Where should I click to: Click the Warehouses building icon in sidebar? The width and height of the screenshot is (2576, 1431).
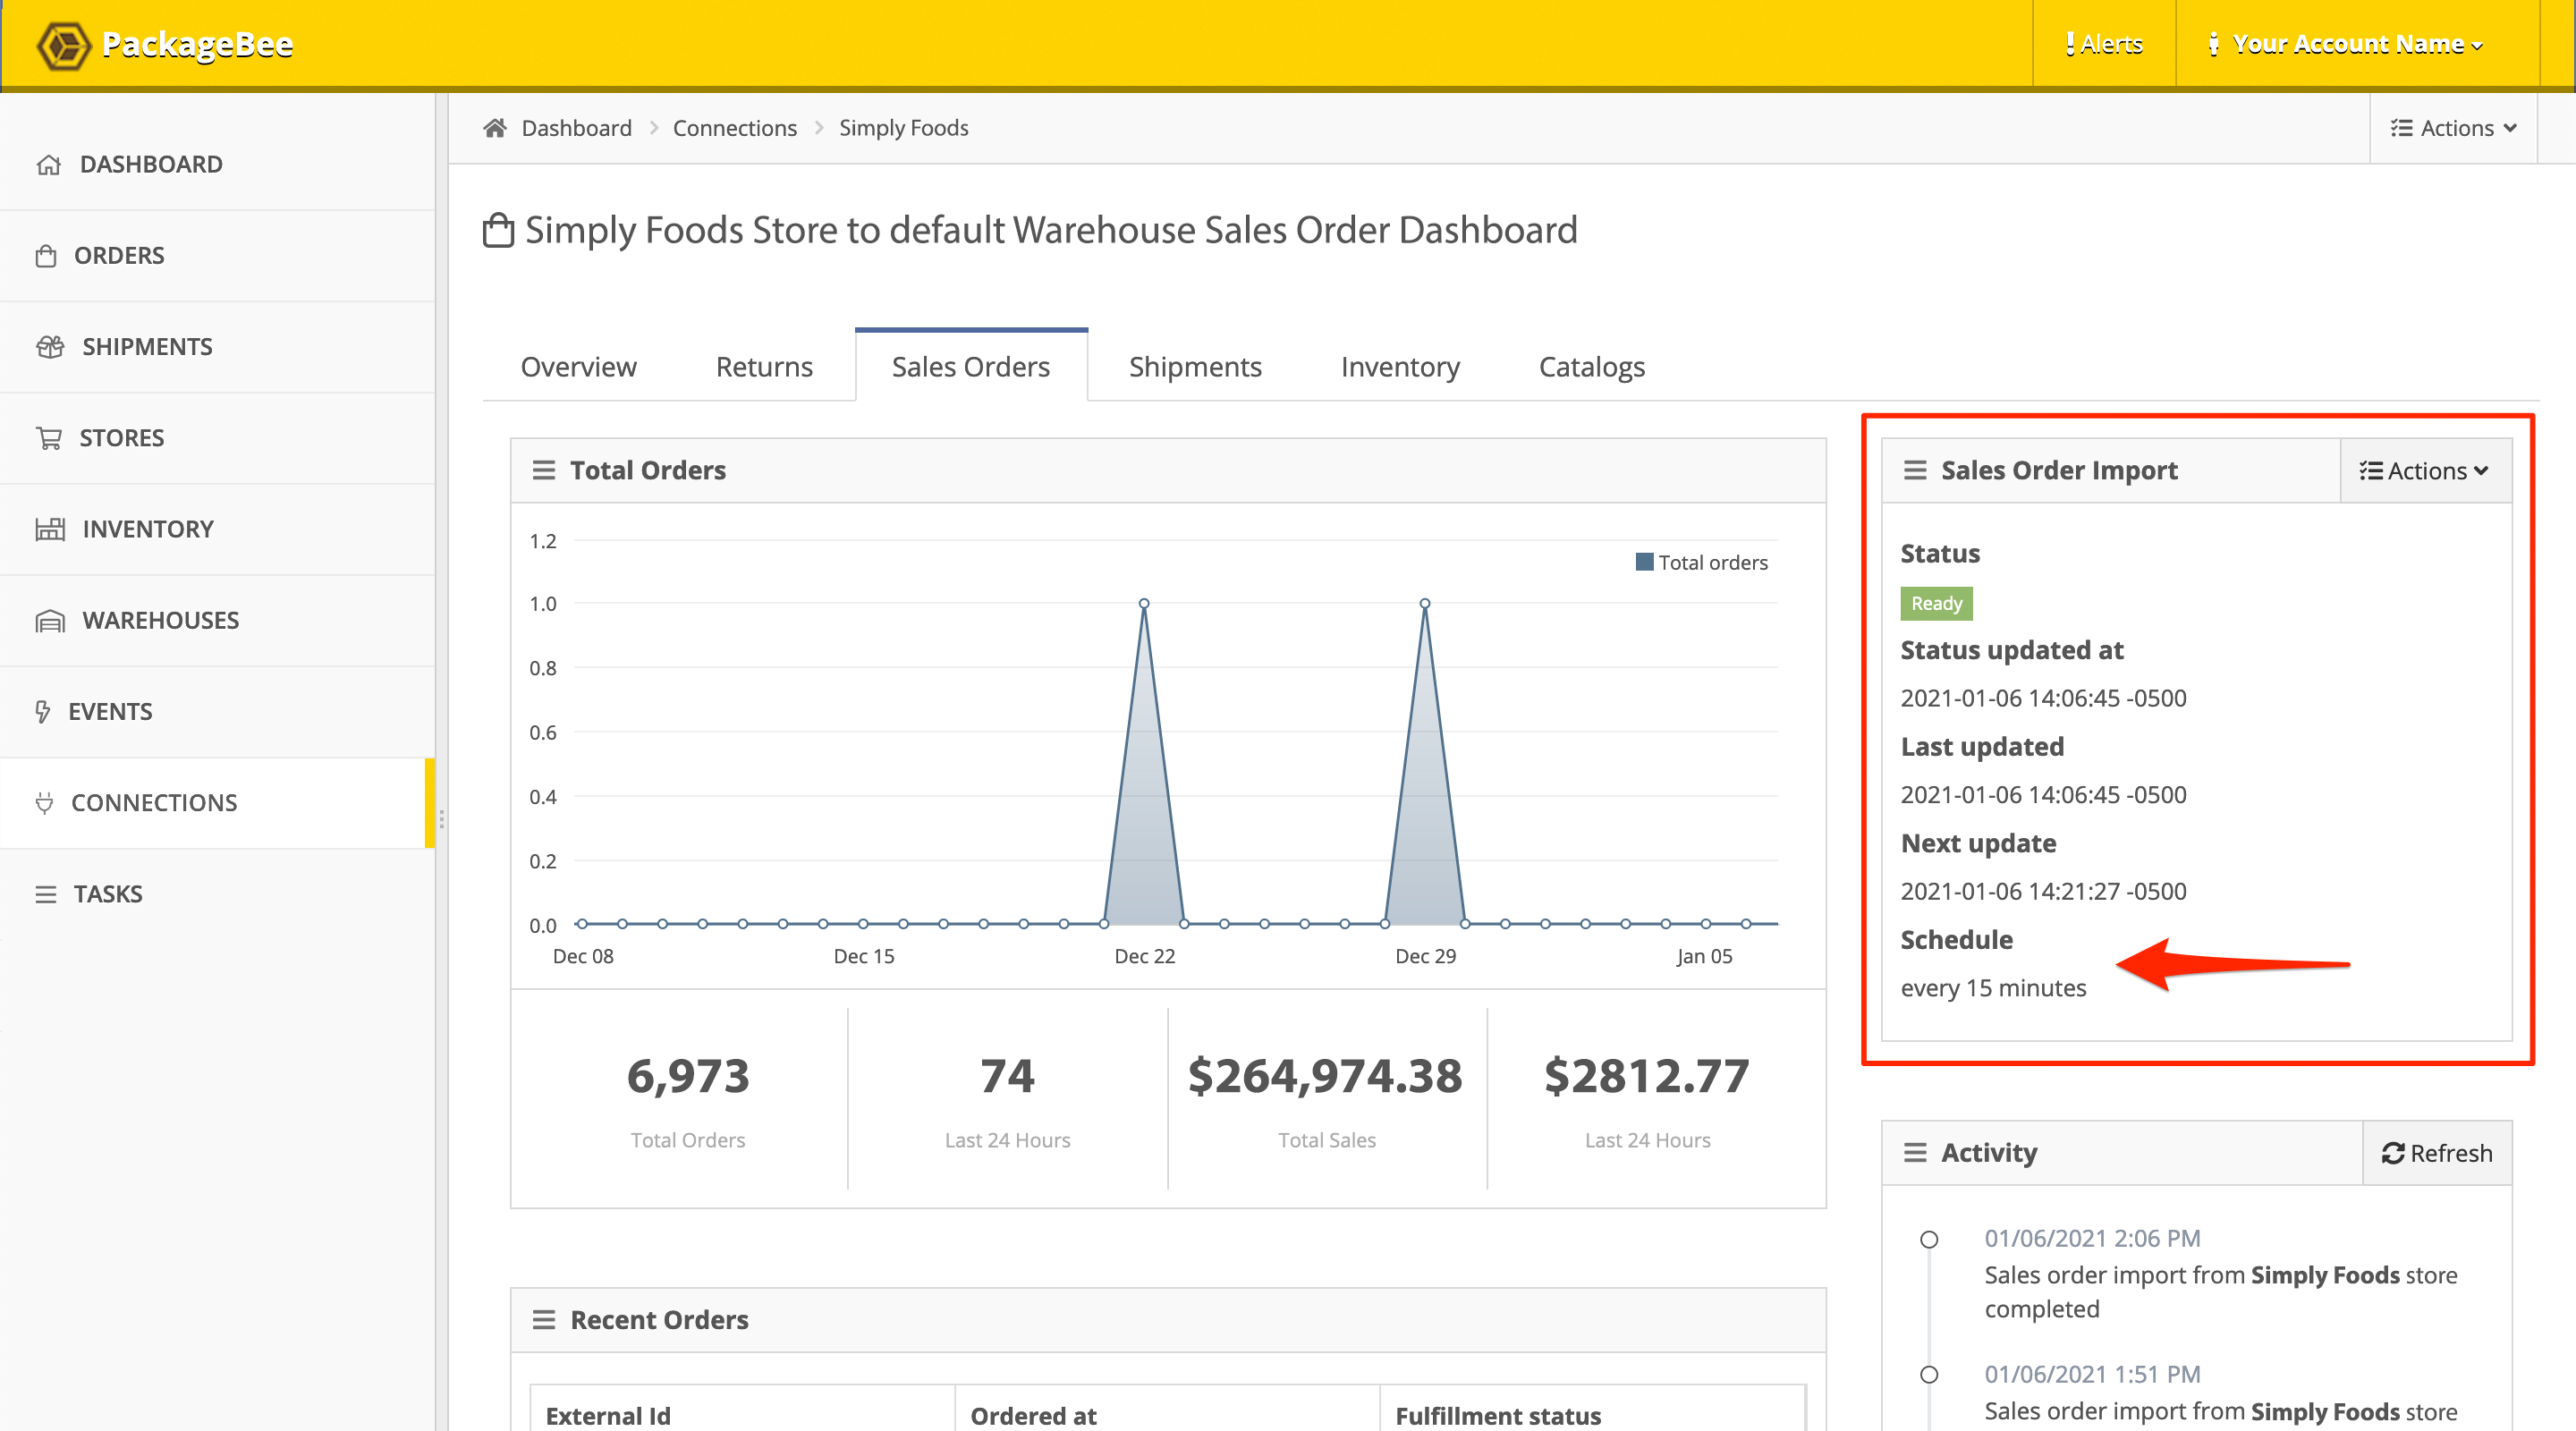click(50, 621)
